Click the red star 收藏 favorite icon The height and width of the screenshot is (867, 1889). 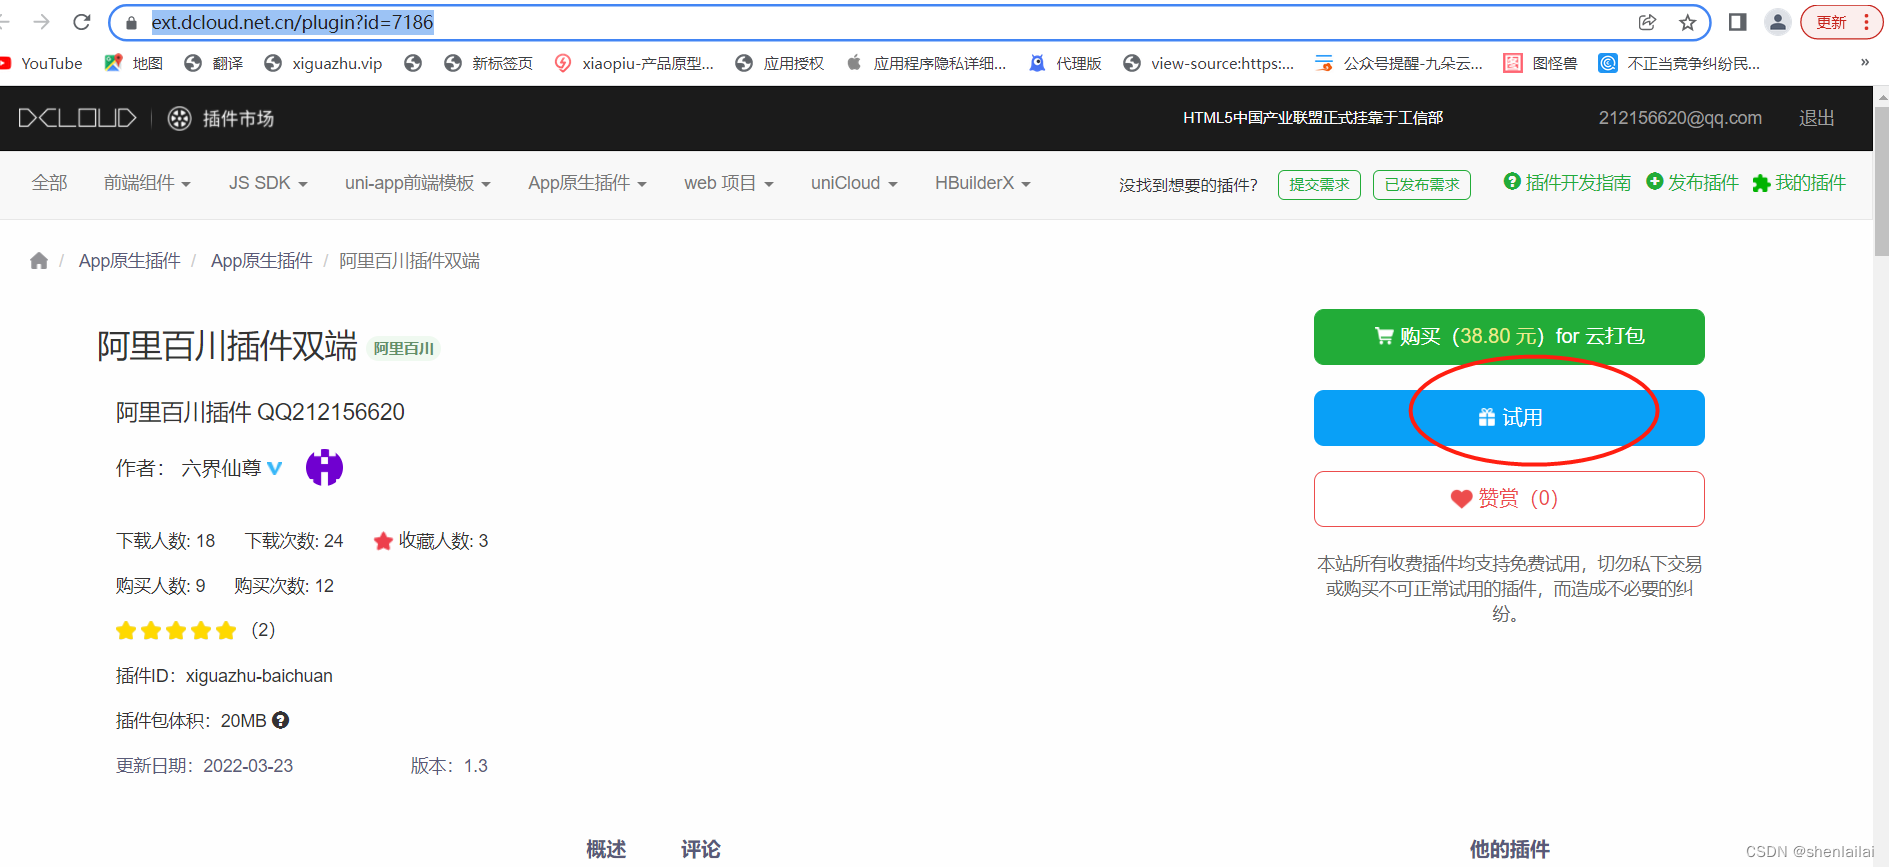point(383,541)
